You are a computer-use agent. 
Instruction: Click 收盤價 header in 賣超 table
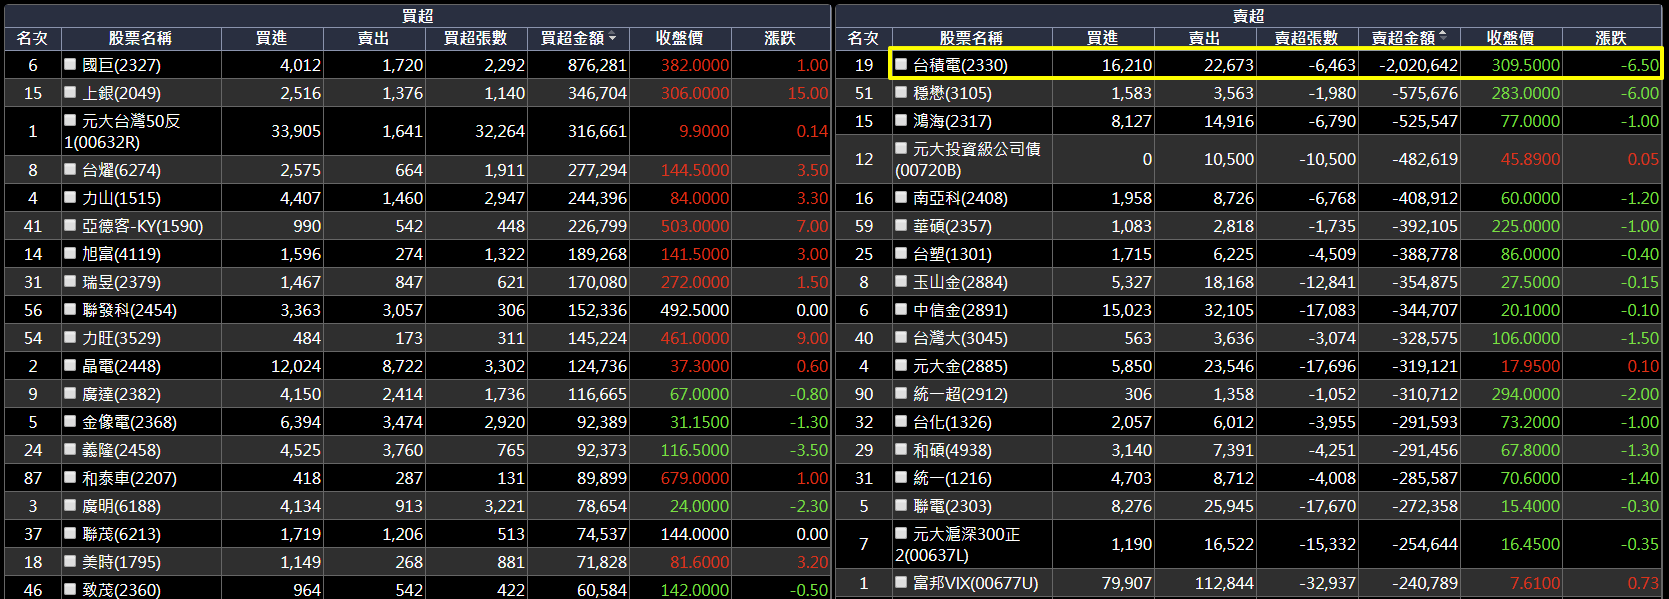point(1511,38)
